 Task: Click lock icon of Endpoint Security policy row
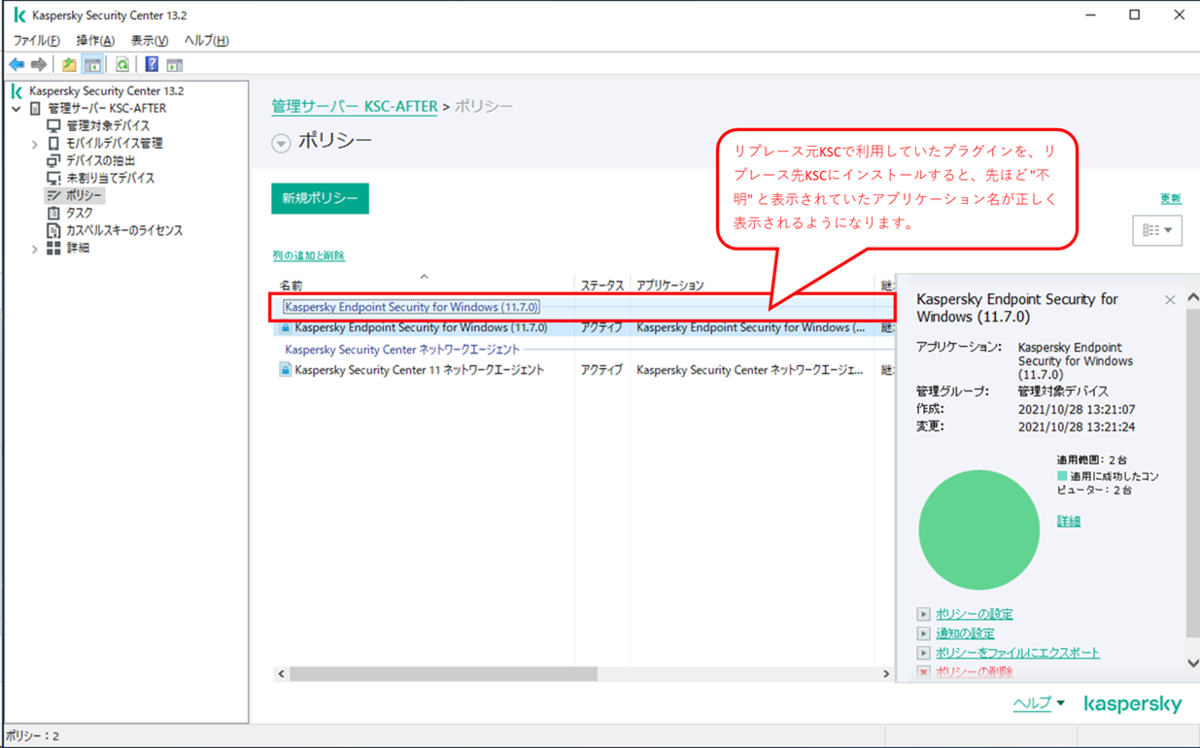[285, 327]
